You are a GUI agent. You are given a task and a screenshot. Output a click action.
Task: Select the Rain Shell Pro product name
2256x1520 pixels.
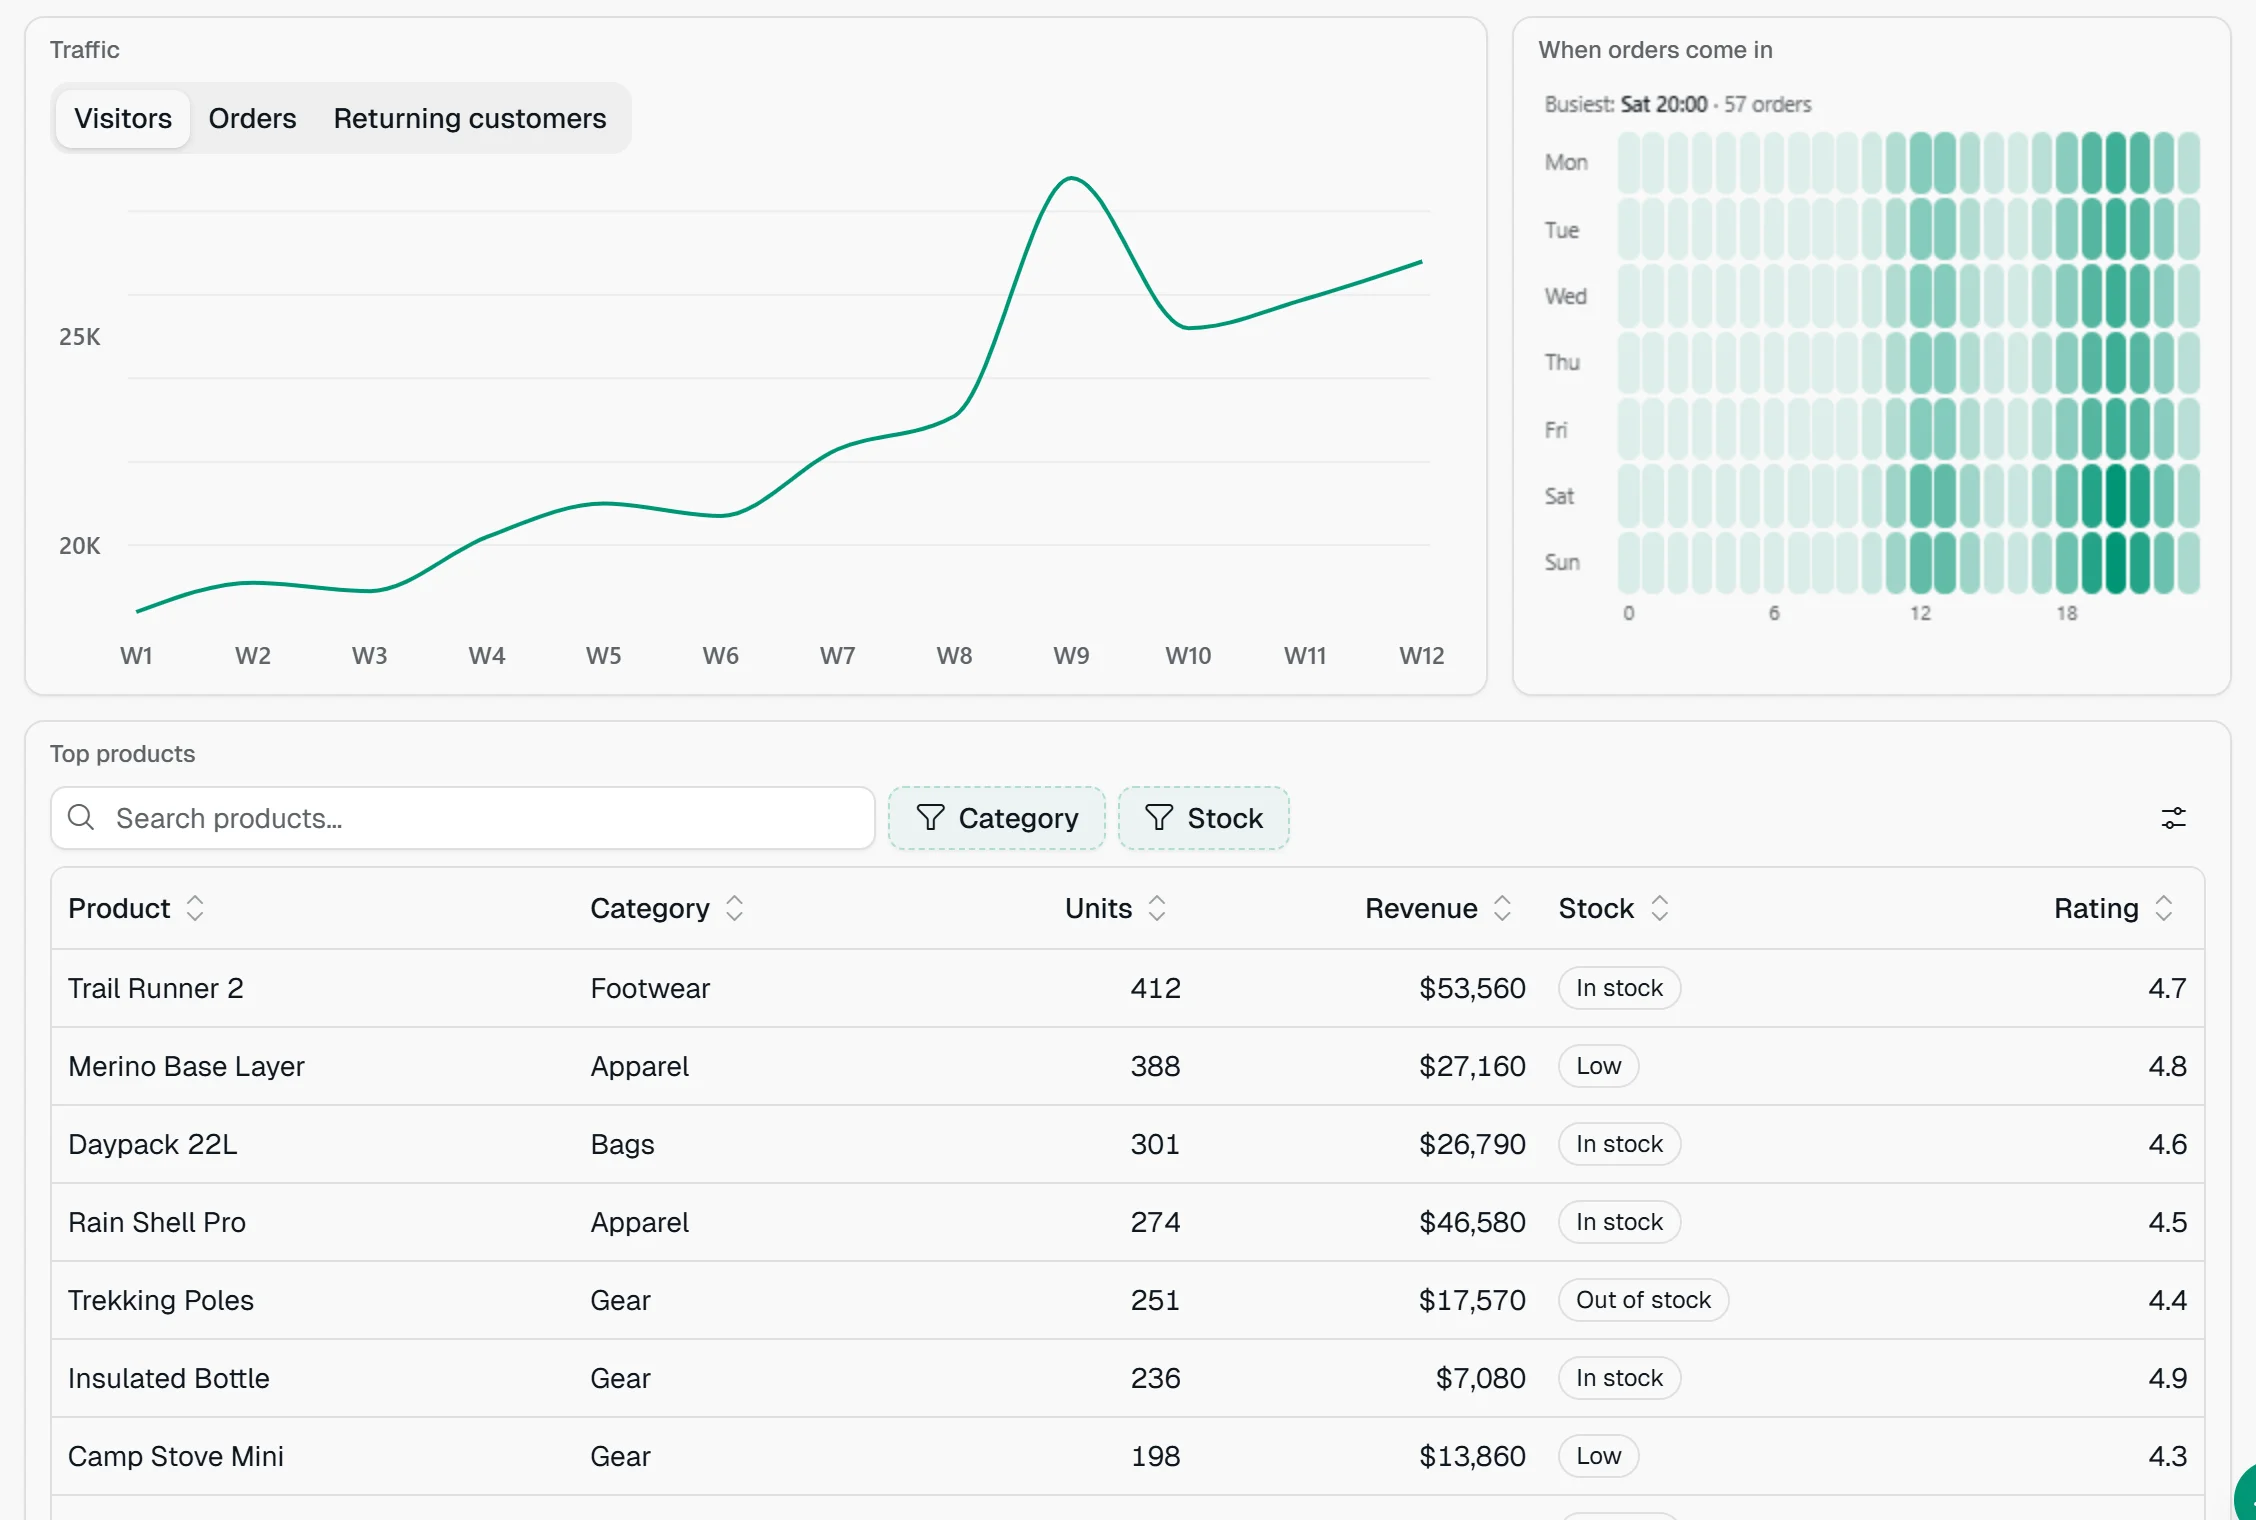(x=157, y=1222)
